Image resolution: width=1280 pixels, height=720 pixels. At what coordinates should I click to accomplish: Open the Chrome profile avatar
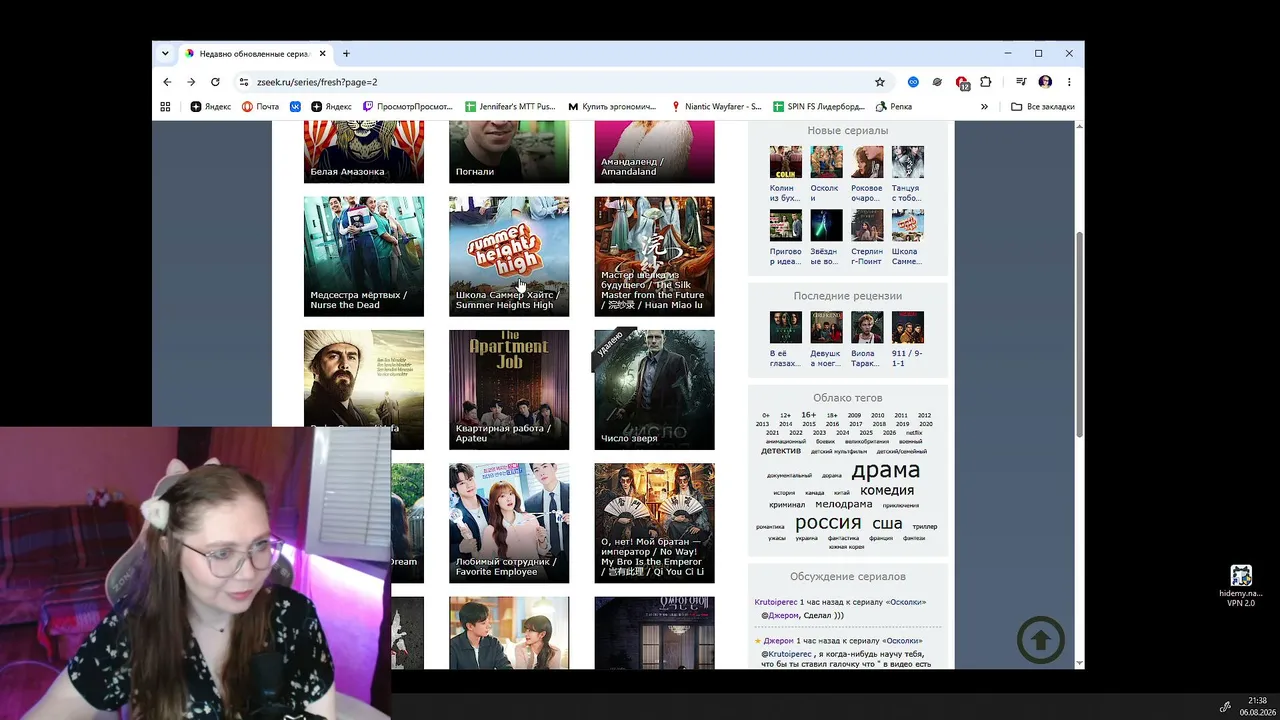1045,82
